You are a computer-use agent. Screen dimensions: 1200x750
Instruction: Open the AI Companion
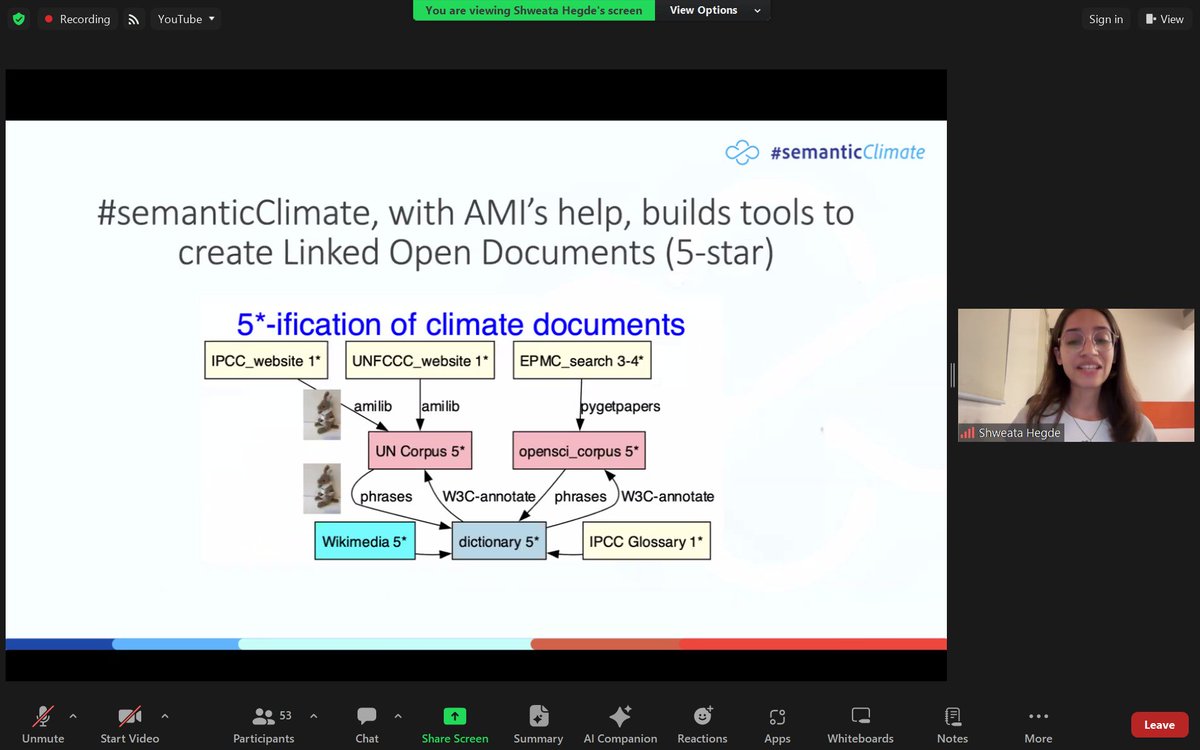click(620, 725)
